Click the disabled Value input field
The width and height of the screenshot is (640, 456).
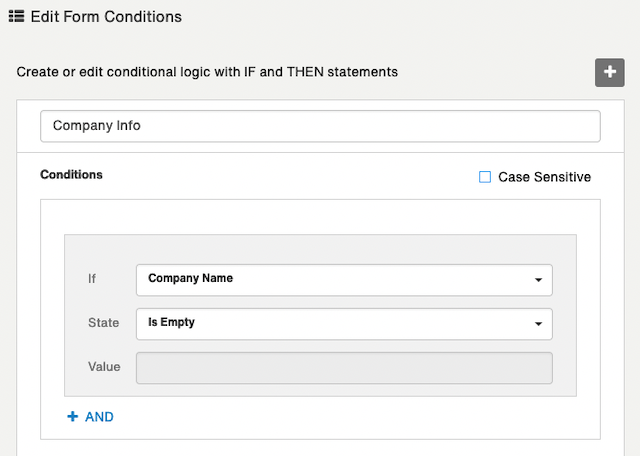[x=344, y=368]
